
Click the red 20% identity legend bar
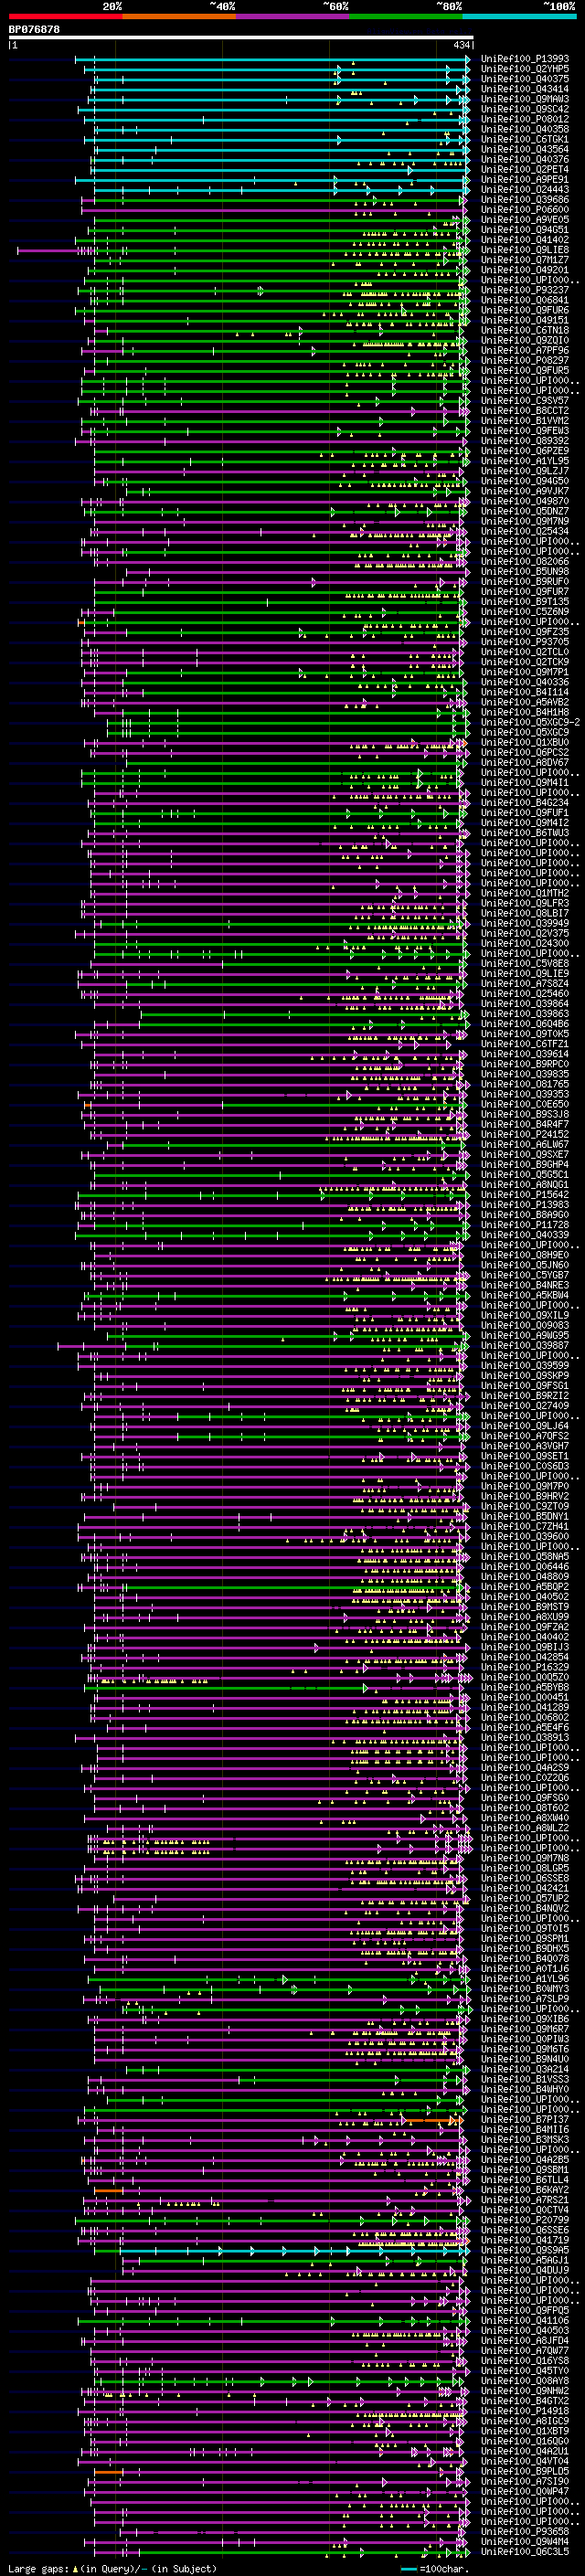[x=66, y=16]
